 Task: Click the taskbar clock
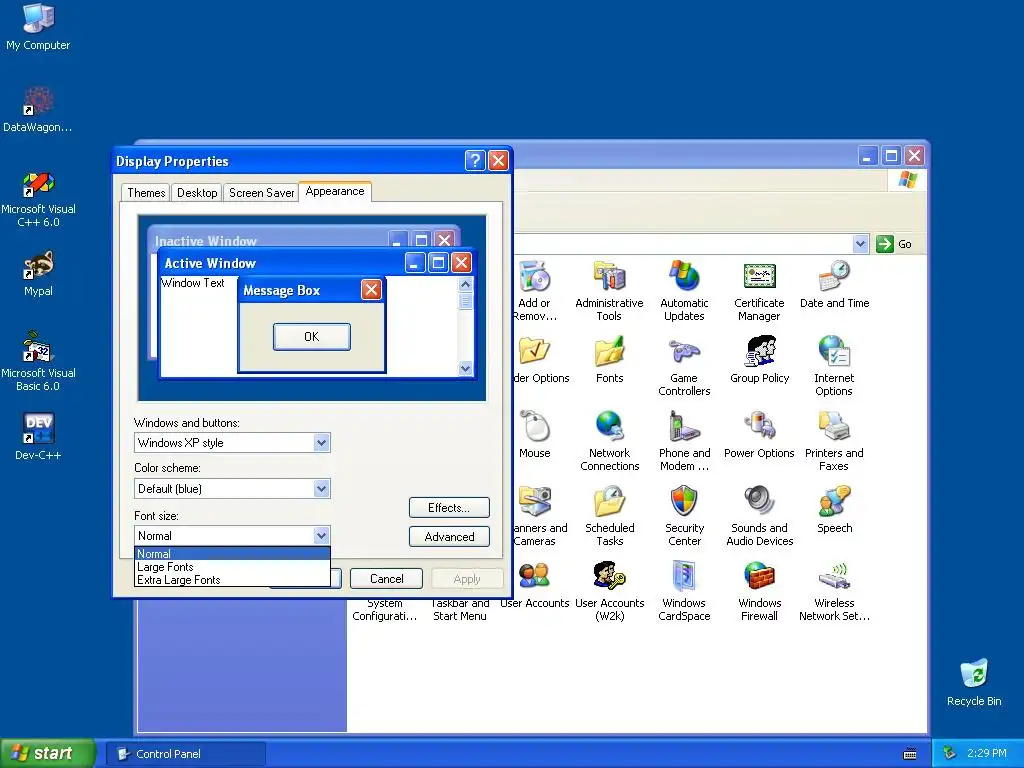(987, 753)
